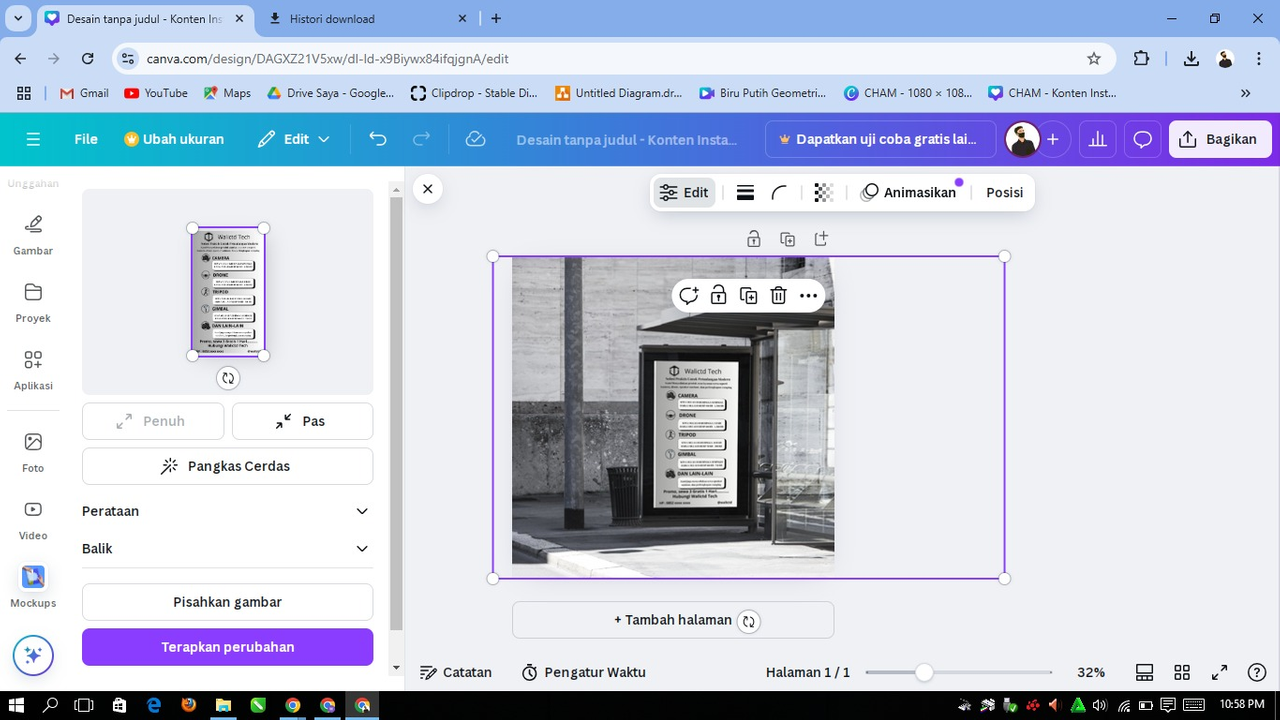
Task: Open Animasikan animation options
Action: click(x=909, y=193)
